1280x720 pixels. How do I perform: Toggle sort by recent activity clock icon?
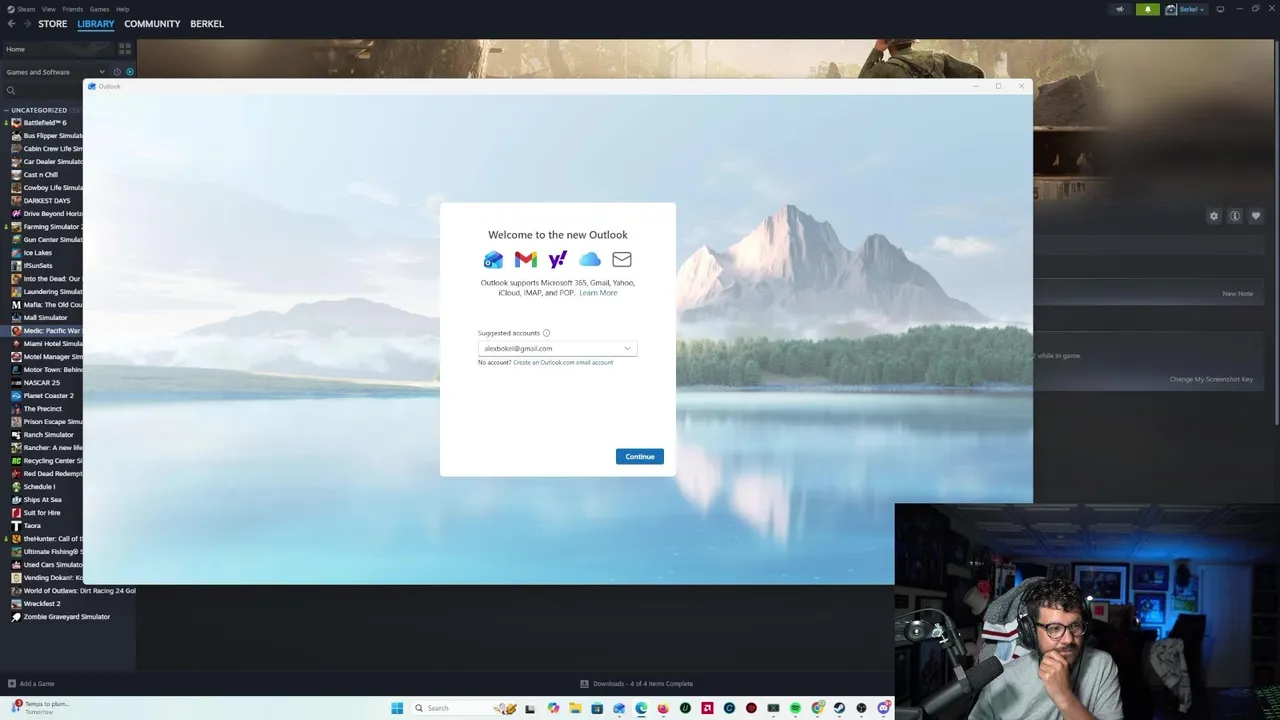coord(117,72)
